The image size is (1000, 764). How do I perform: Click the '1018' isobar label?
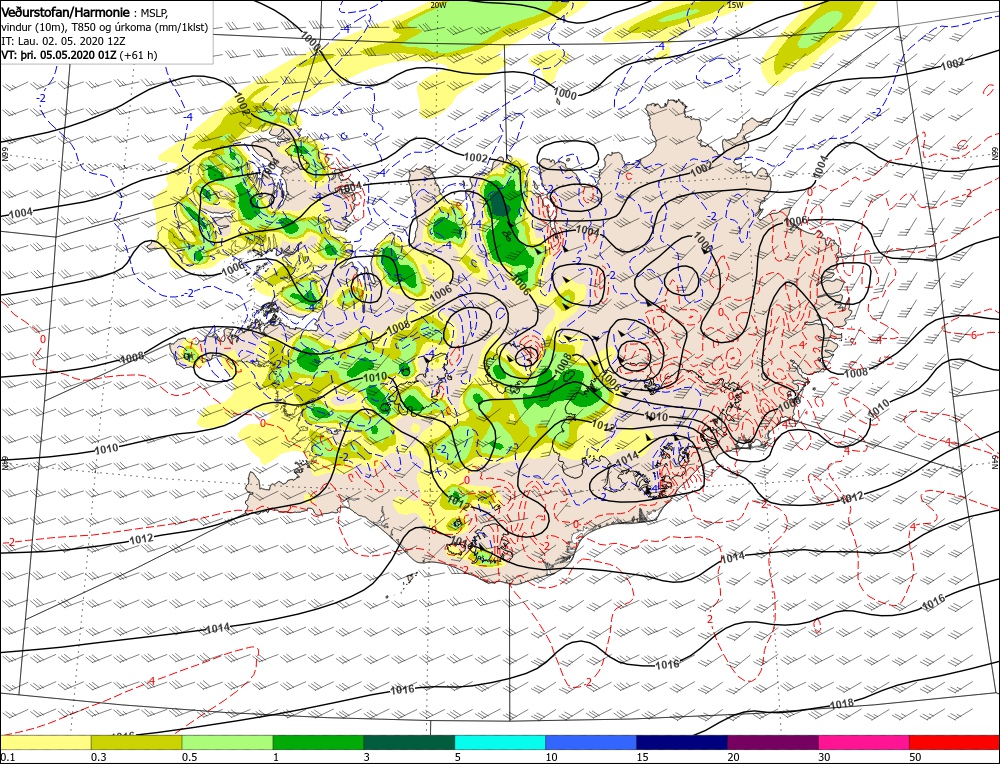842,704
